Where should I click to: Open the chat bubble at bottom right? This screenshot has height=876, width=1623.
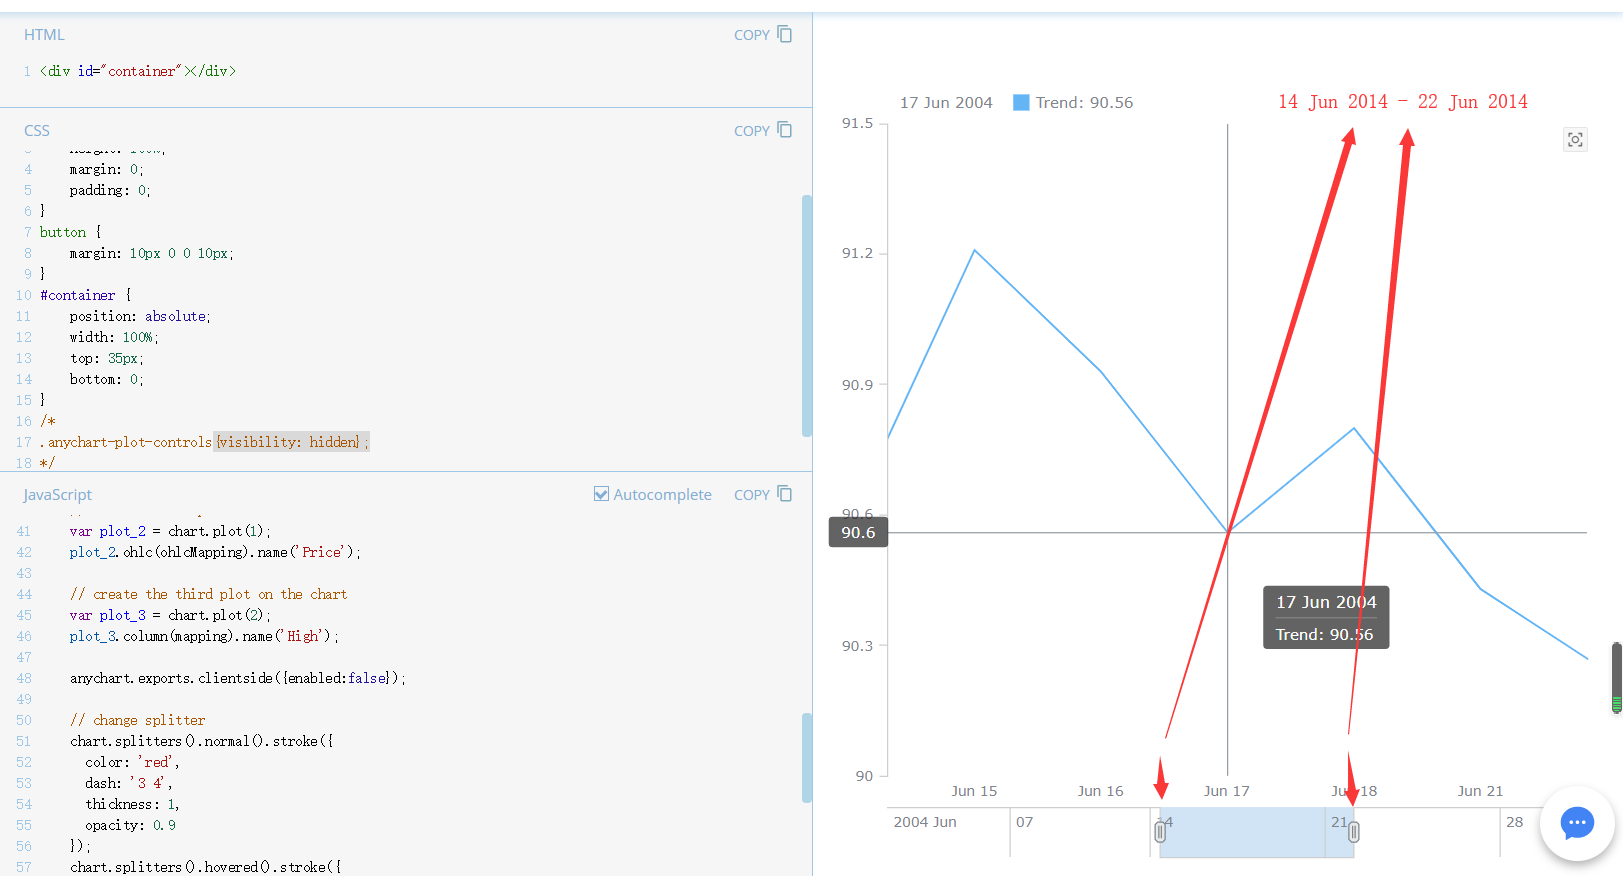point(1577,823)
